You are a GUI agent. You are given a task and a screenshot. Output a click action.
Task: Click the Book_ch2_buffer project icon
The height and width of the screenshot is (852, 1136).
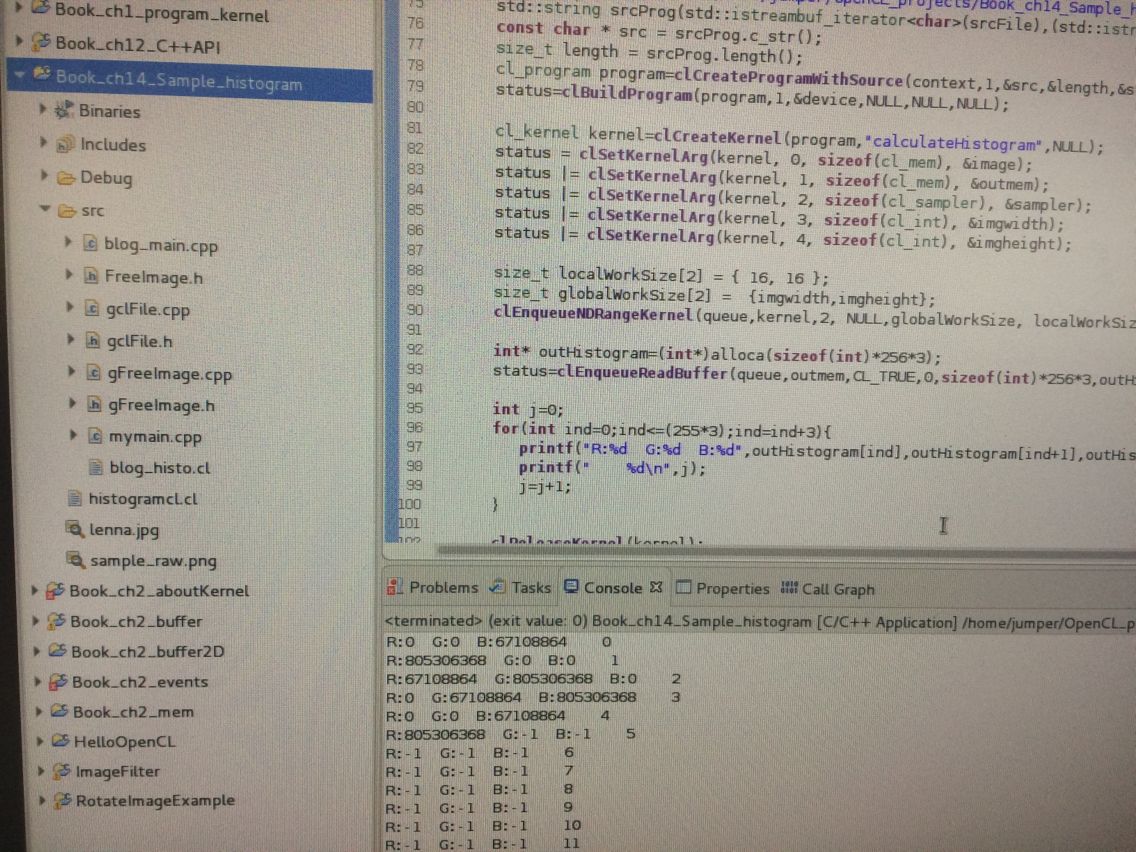coord(56,621)
